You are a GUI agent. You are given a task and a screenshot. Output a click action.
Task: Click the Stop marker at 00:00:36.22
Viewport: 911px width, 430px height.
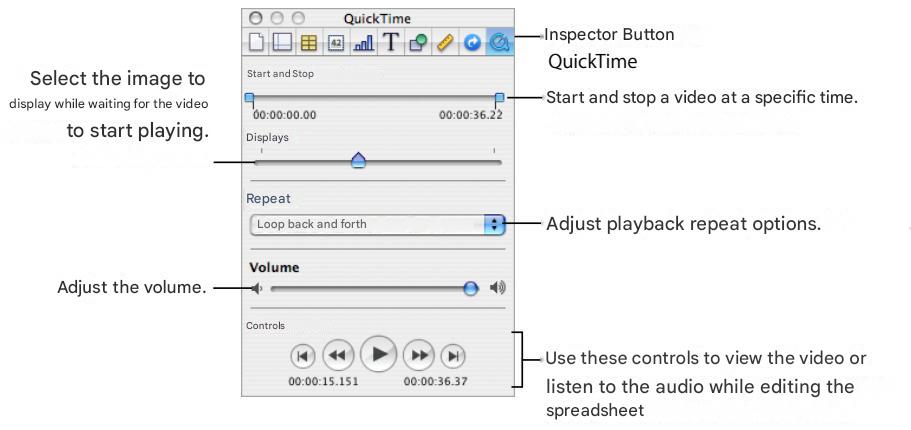[x=499, y=99]
